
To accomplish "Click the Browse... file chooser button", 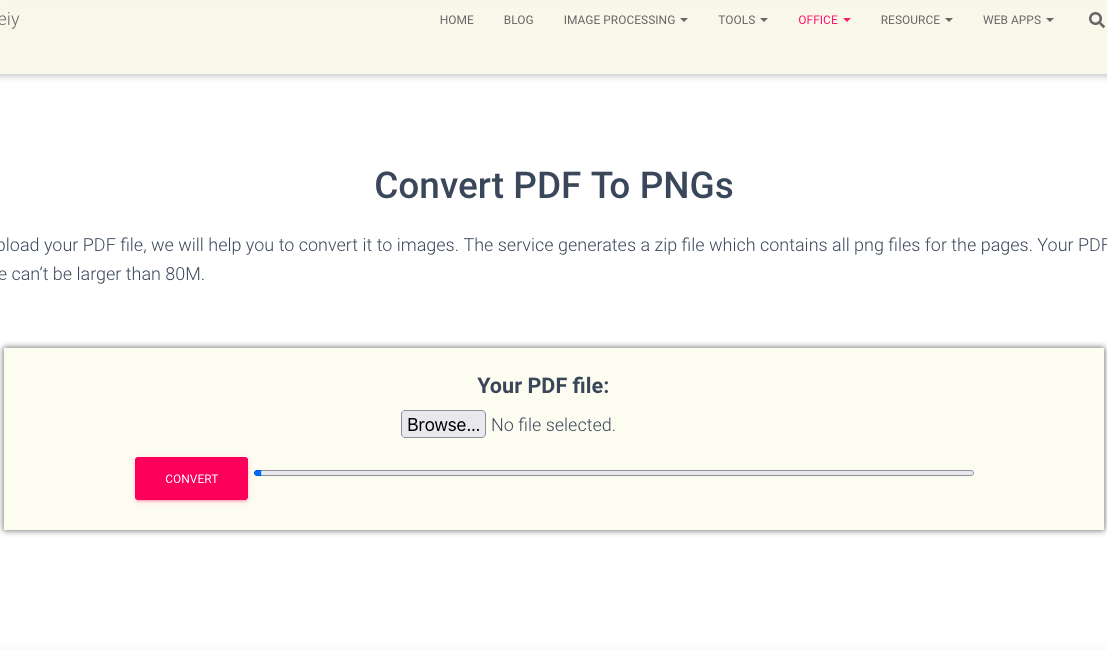I will point(443,424).
